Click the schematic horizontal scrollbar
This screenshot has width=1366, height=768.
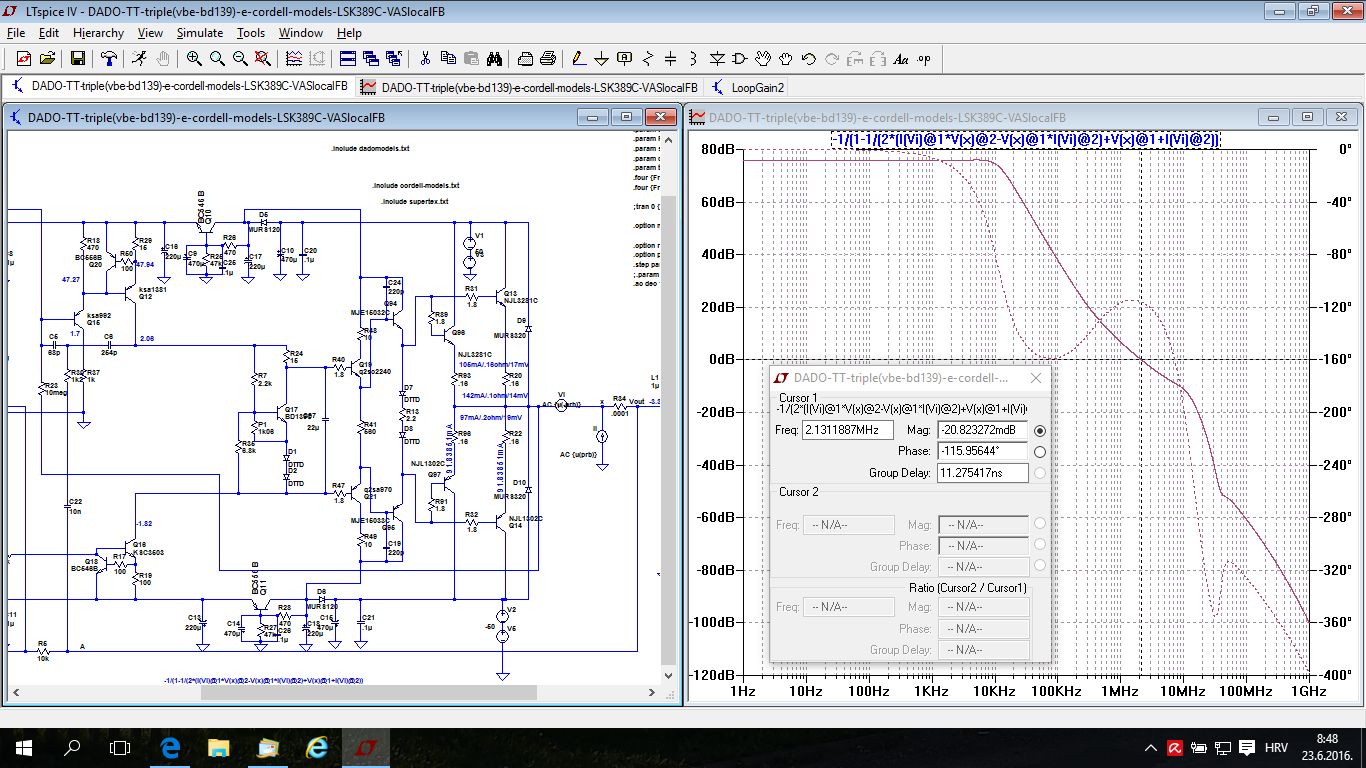[334, 692]
